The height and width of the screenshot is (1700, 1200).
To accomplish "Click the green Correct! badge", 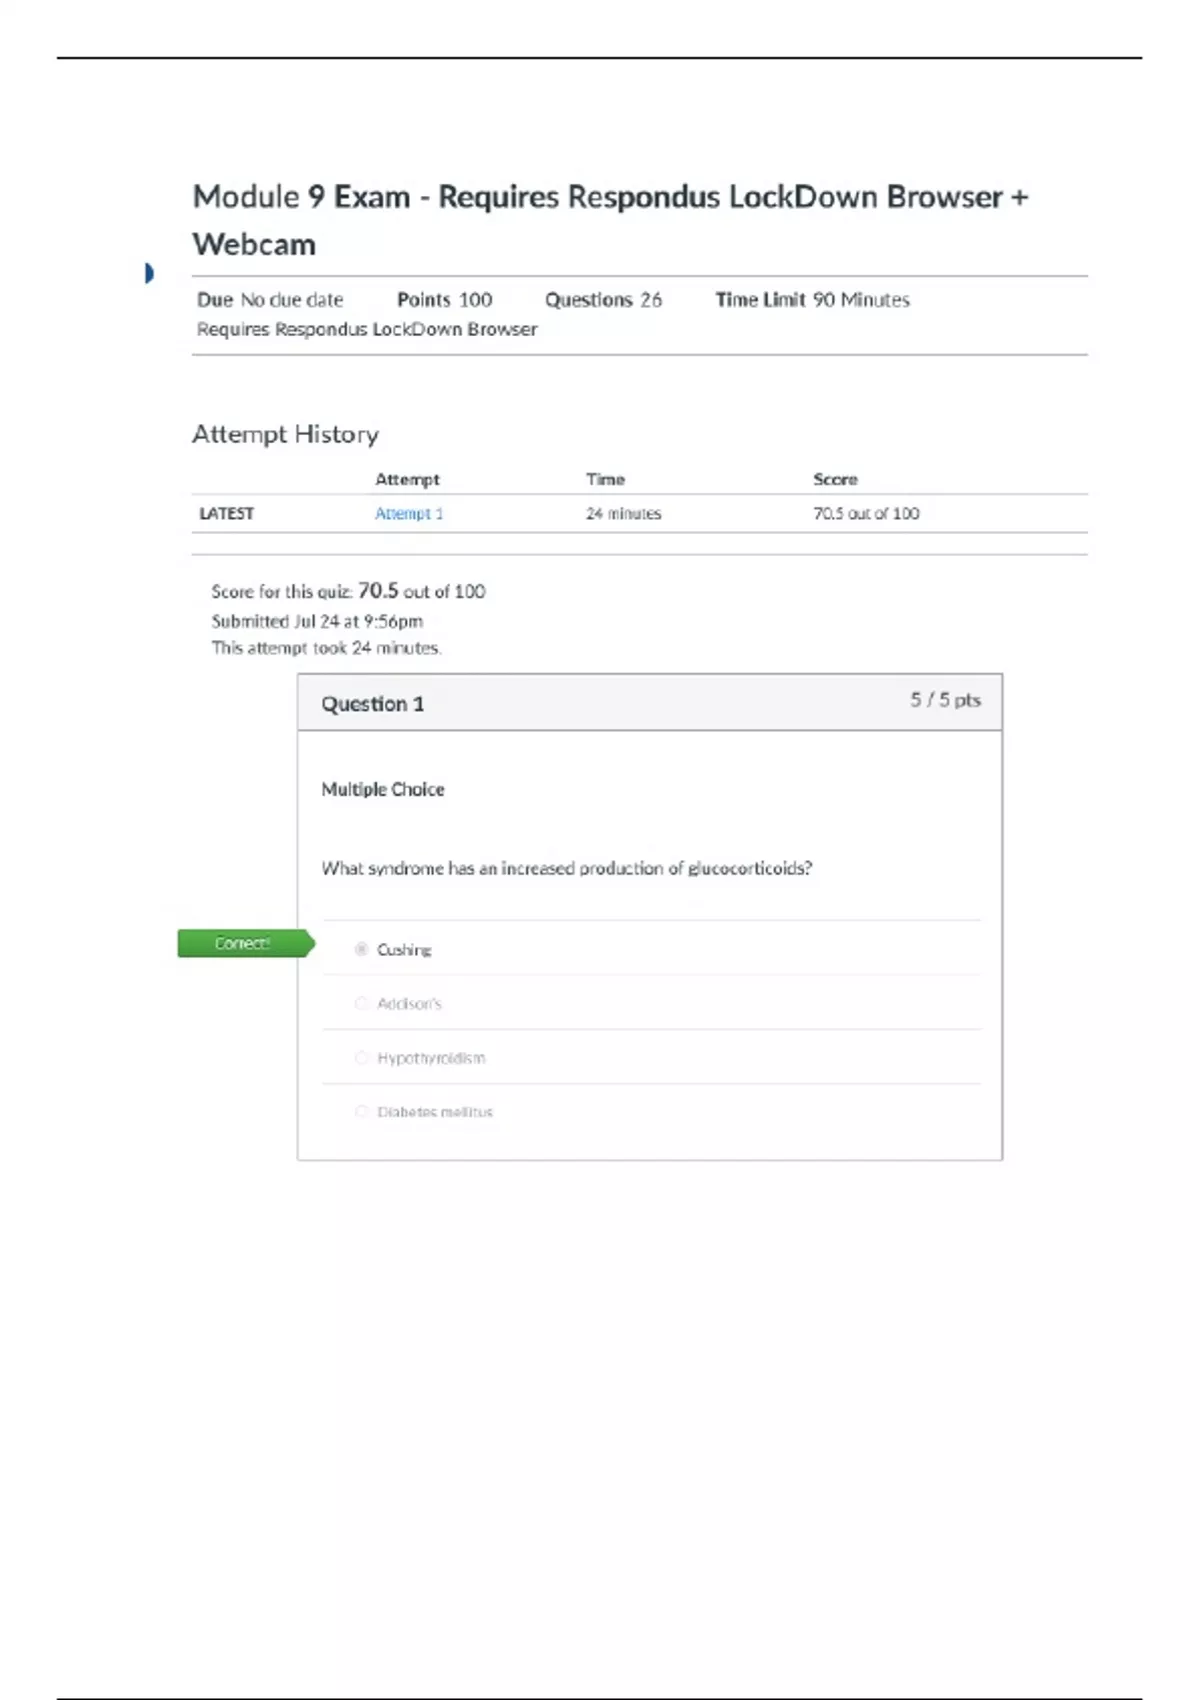I will (244, 943).
